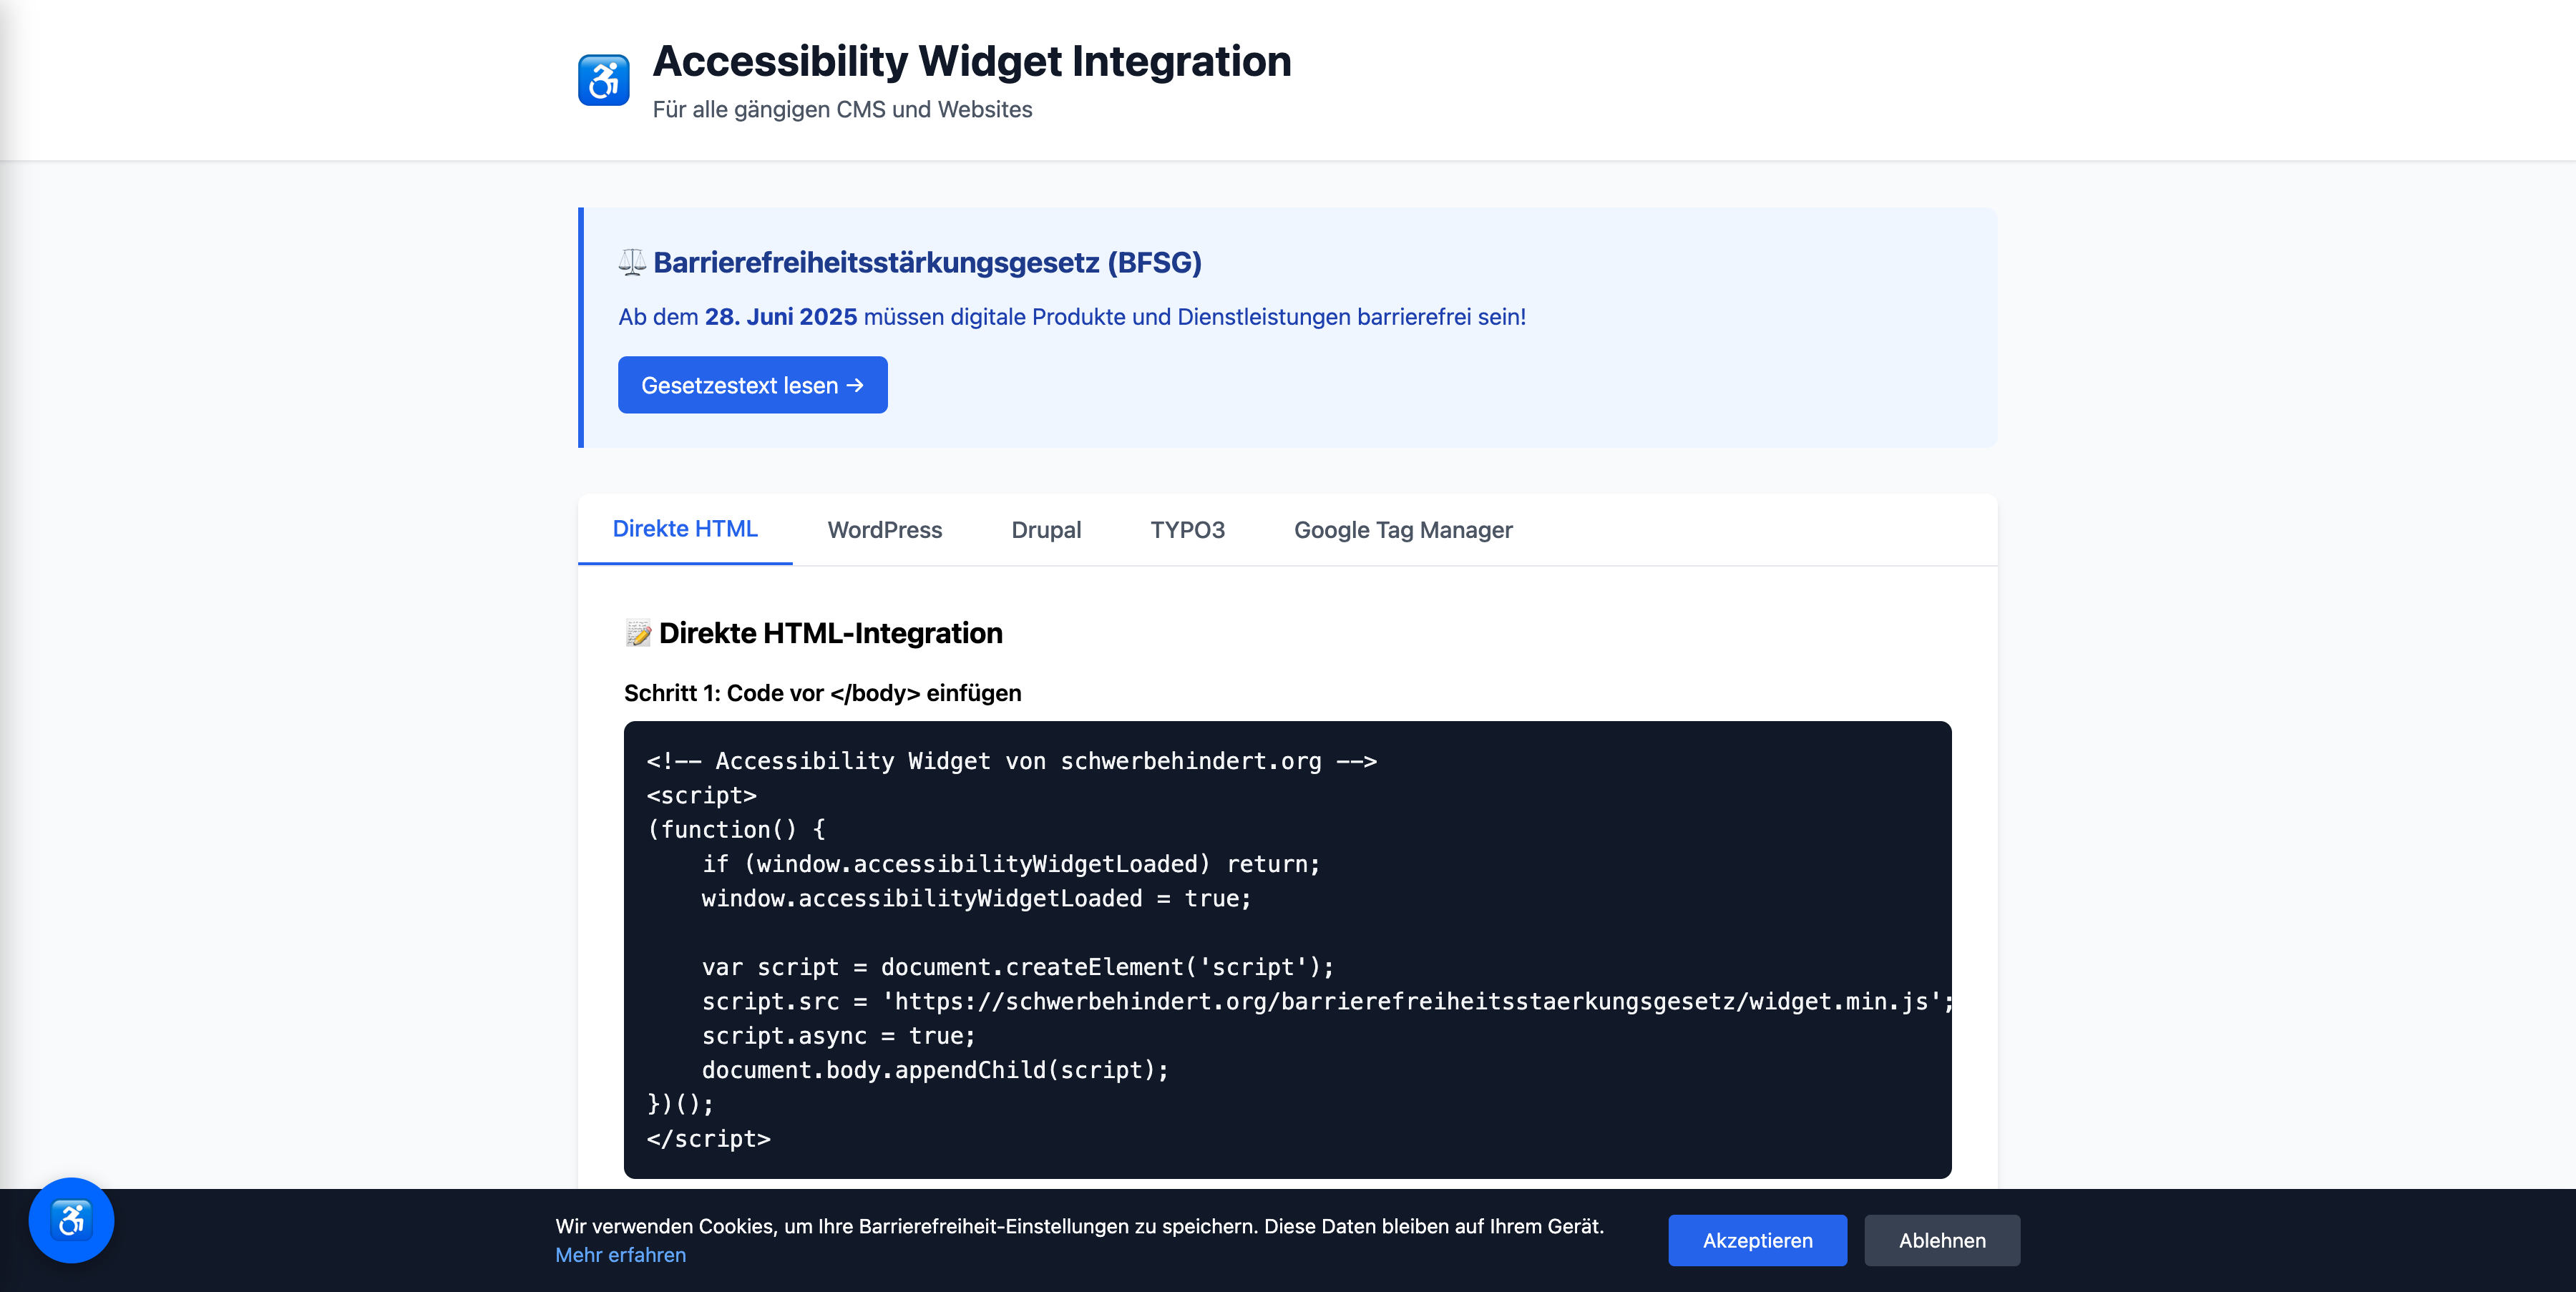The height and width of the screenshot is (1292, 2576).
Task: Decline cookies via the Ablehnen button
Action: point(1941,1240)
